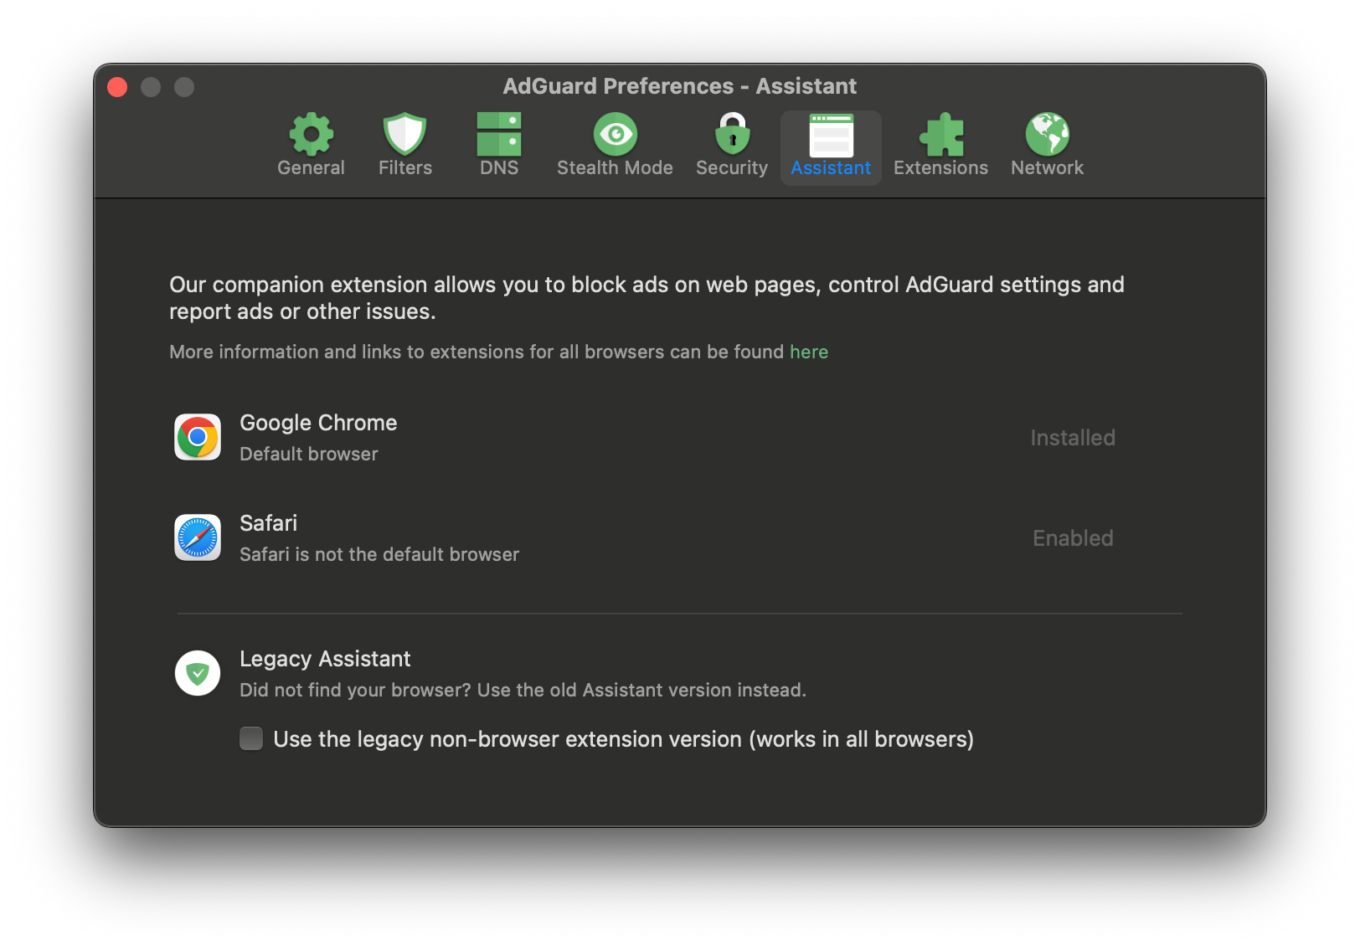Screen dimensions: 1360x951
Task: Follow the green "here" link
Action: click(x=809, y=352)
